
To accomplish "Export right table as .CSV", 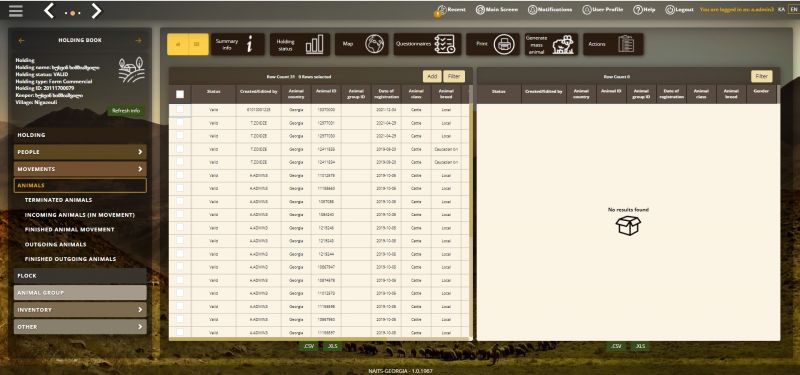I will [x=616, y=346].
